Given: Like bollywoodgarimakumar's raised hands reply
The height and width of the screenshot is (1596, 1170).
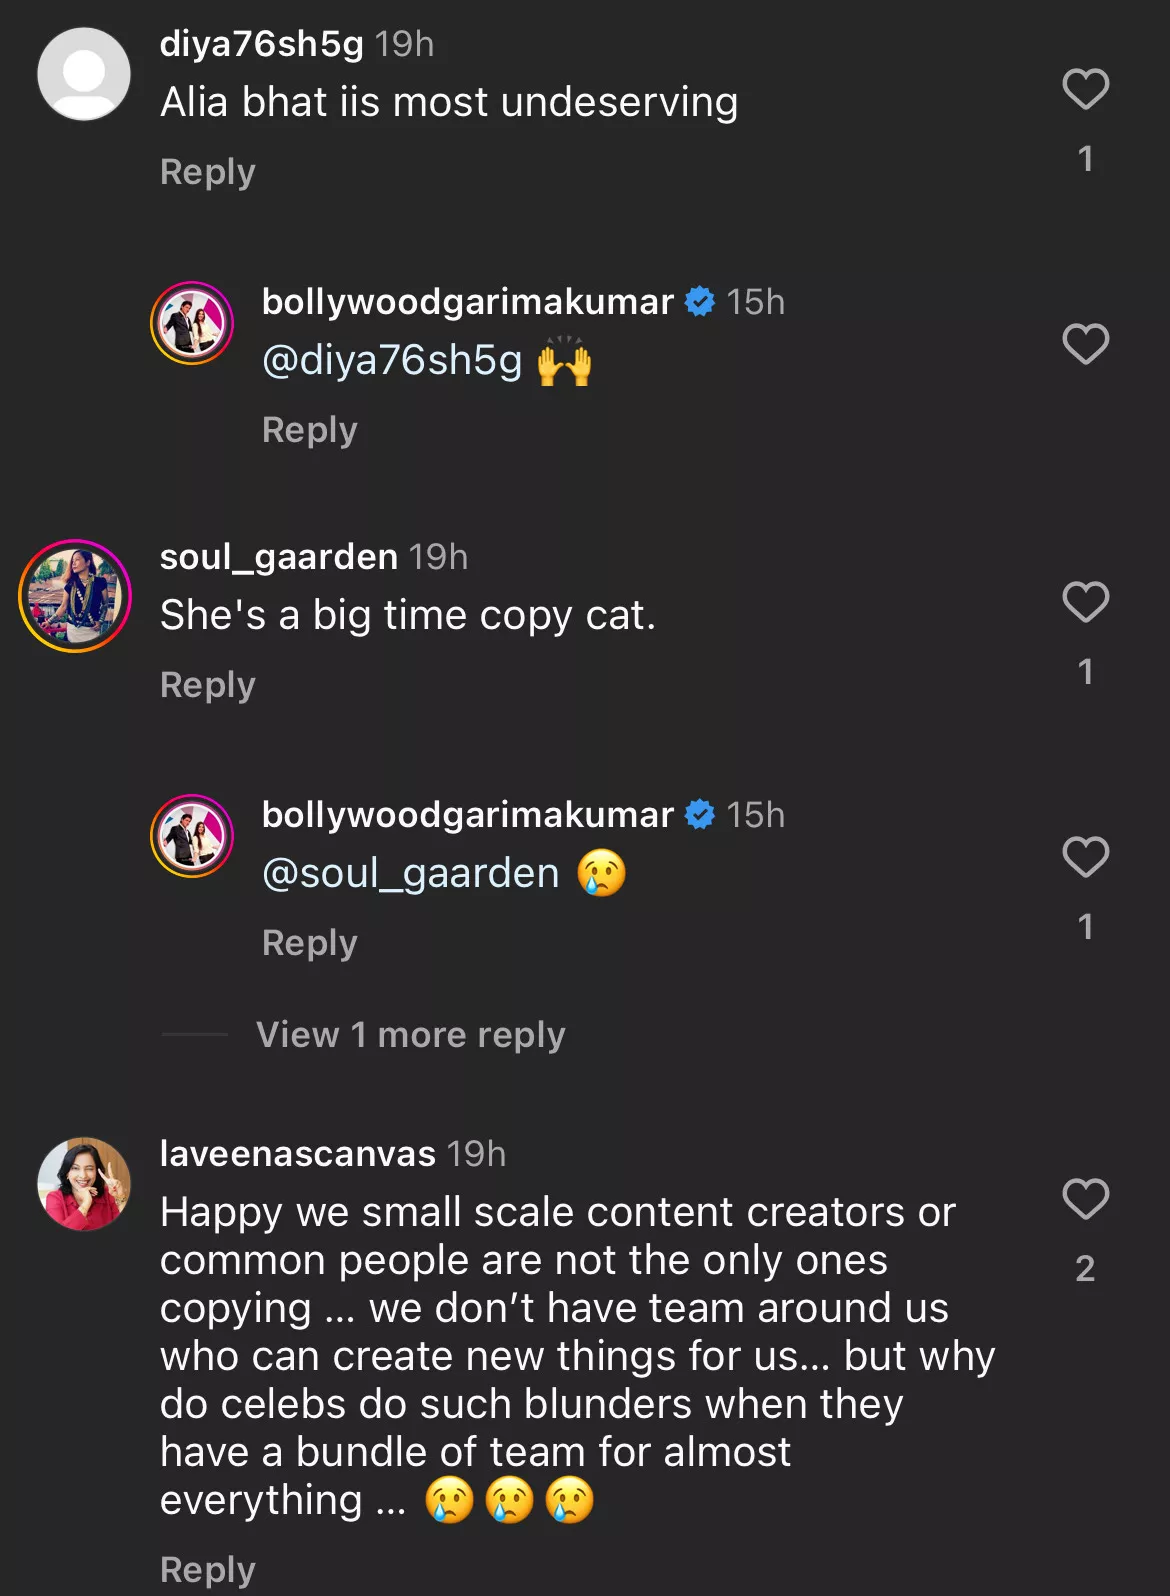Looking at the screenshot, I should tap(1085, 345).
